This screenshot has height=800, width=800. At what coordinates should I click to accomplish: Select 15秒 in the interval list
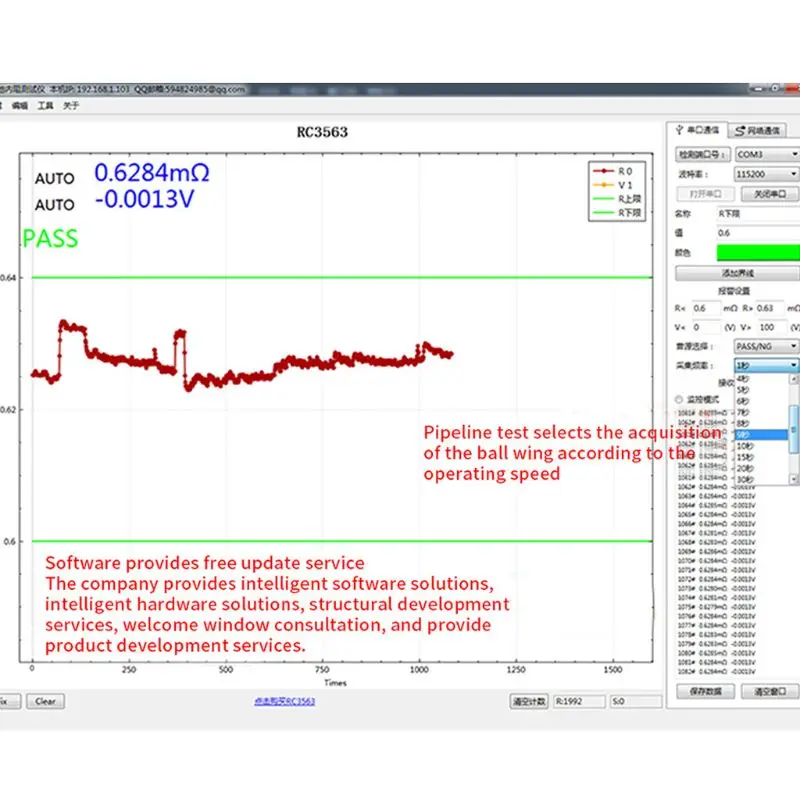[x=761, y=457]
